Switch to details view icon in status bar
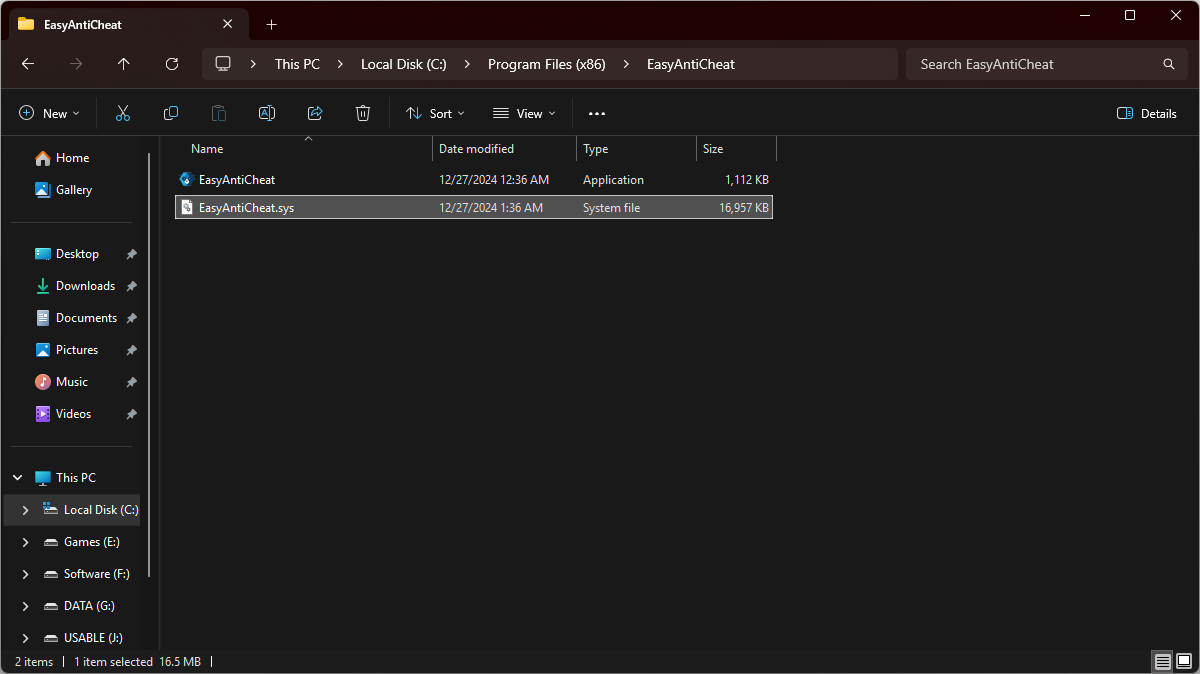Image resolution: width=1200 pixels, height=674 pixels. [x=1162, y=662]
